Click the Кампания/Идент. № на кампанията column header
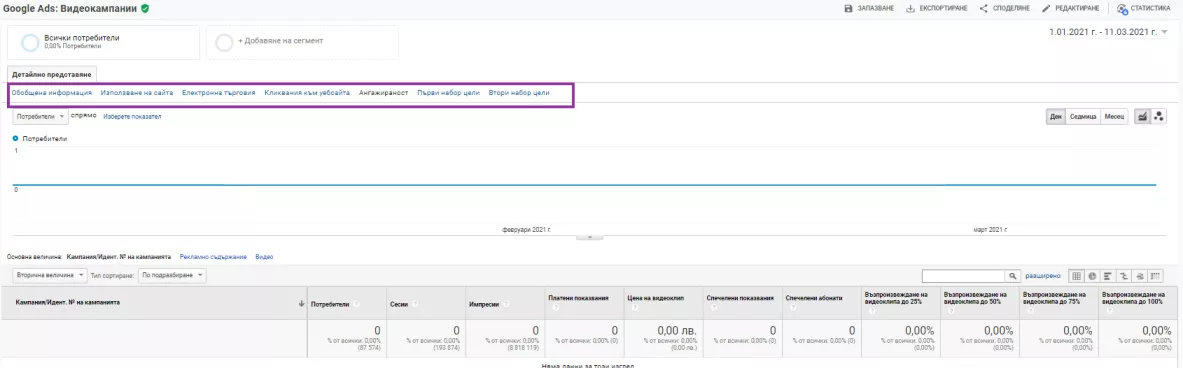1183x368 pixels. (x=155, y=302)
